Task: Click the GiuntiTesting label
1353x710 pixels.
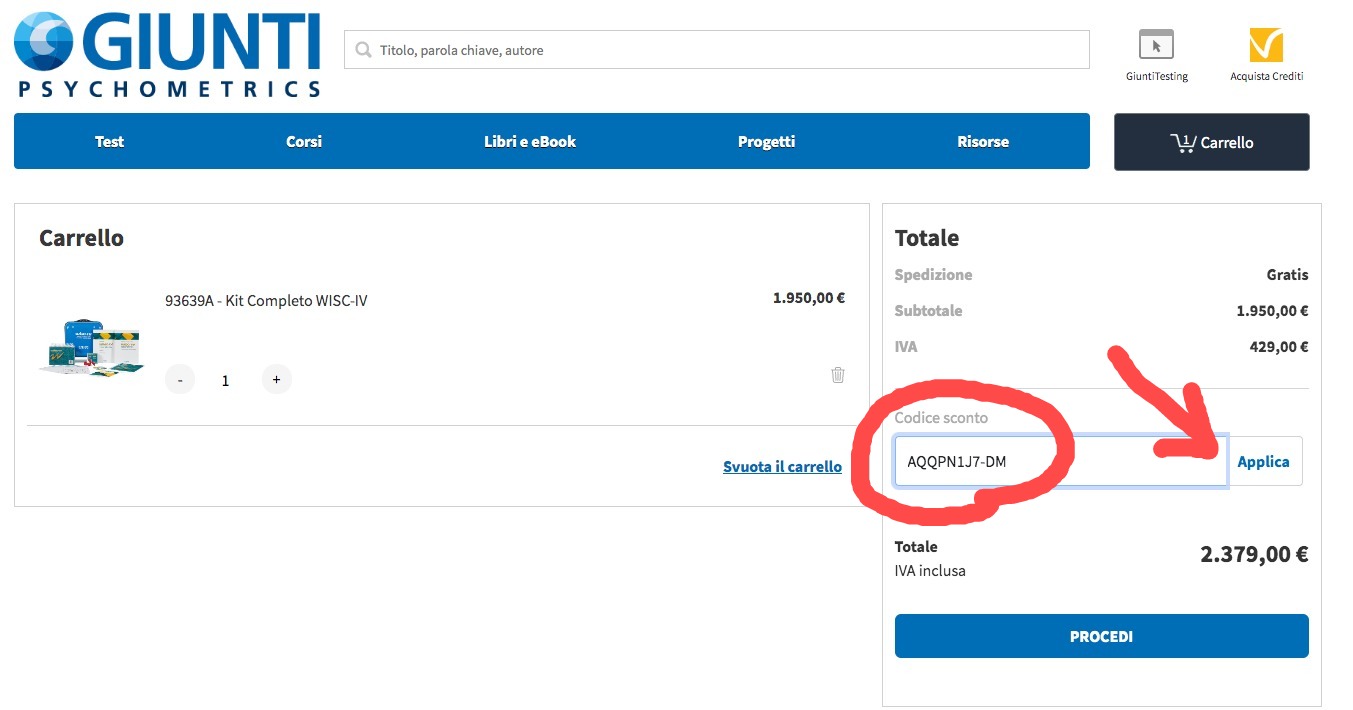Action: click(1157, 76)
